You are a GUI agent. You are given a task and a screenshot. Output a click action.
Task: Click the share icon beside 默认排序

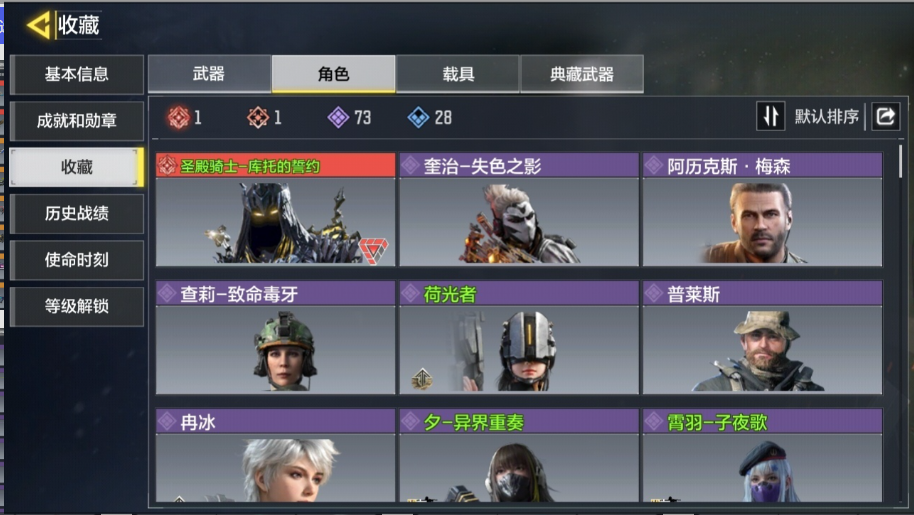pyautogui.click(x=885, y=117)
